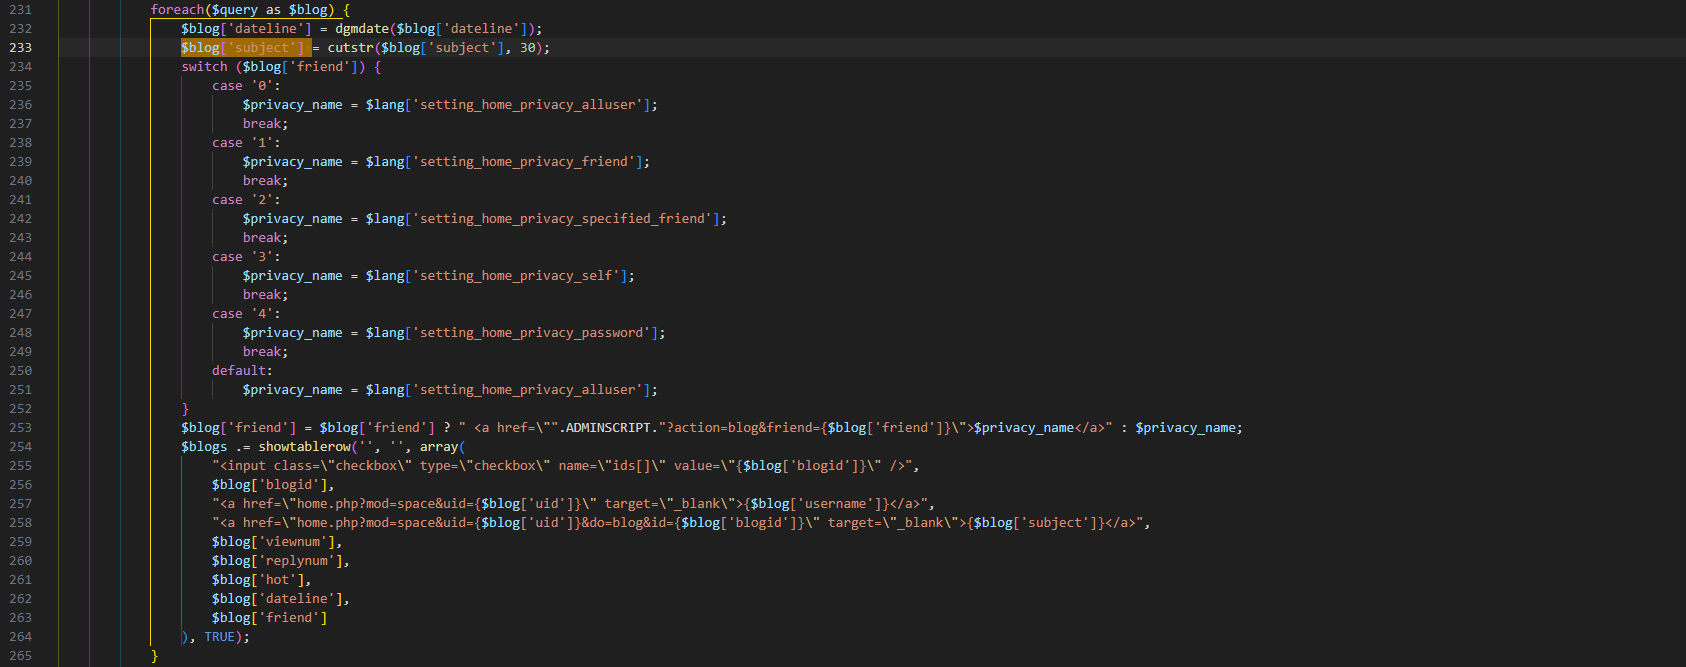Click the foreach keyword on line 231
The width and height of the screenshot is (1686, 667).
(177, 10)
